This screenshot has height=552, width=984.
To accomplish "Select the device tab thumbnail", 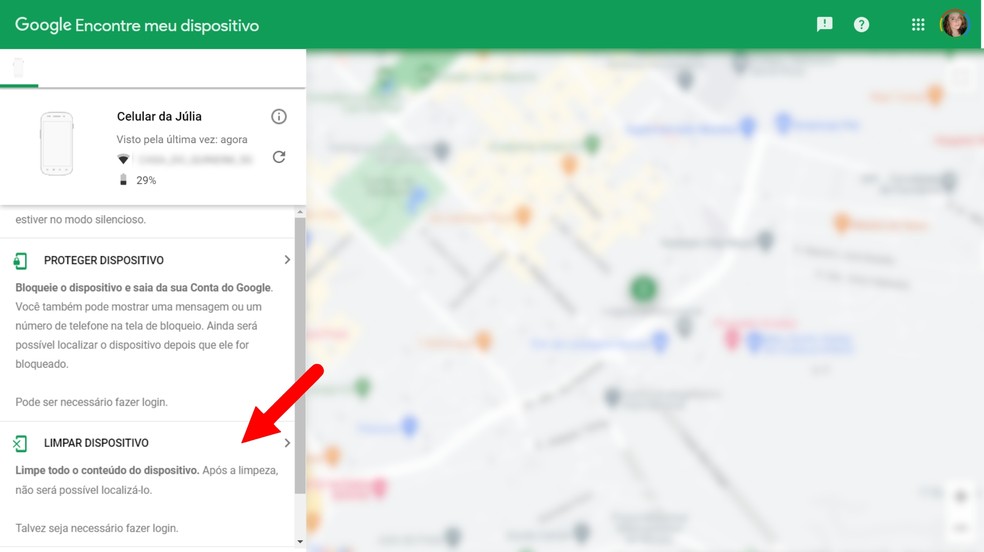I will (19, 68).
